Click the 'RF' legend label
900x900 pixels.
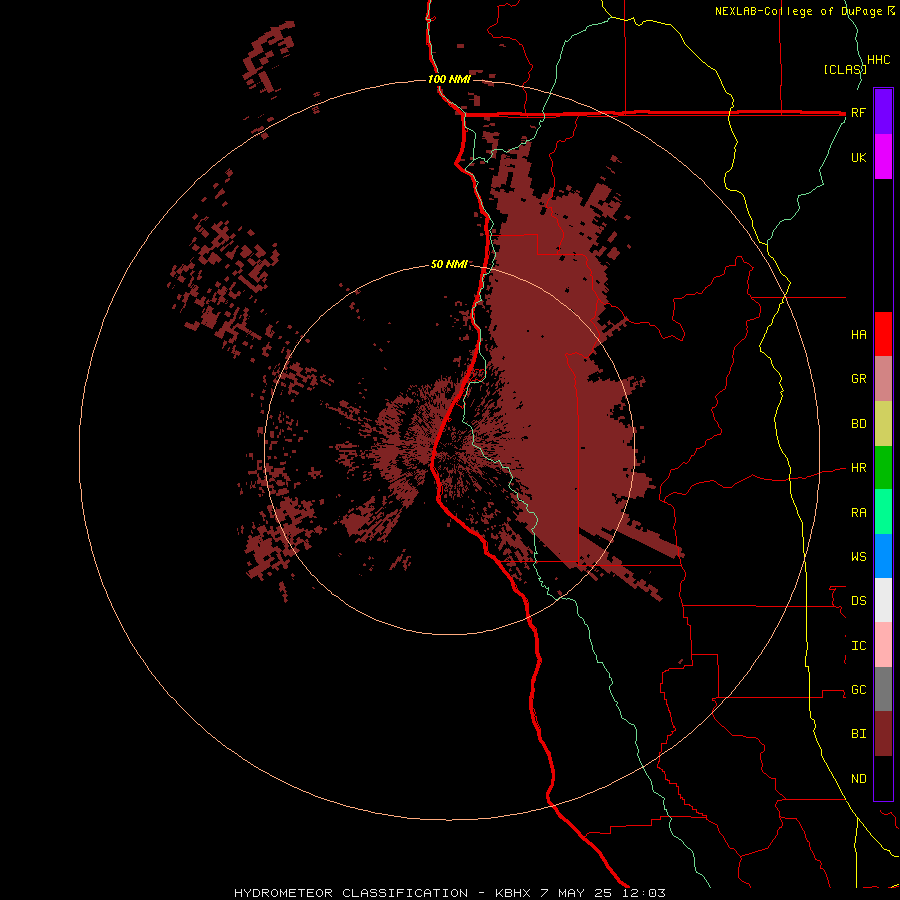(858, 112)
